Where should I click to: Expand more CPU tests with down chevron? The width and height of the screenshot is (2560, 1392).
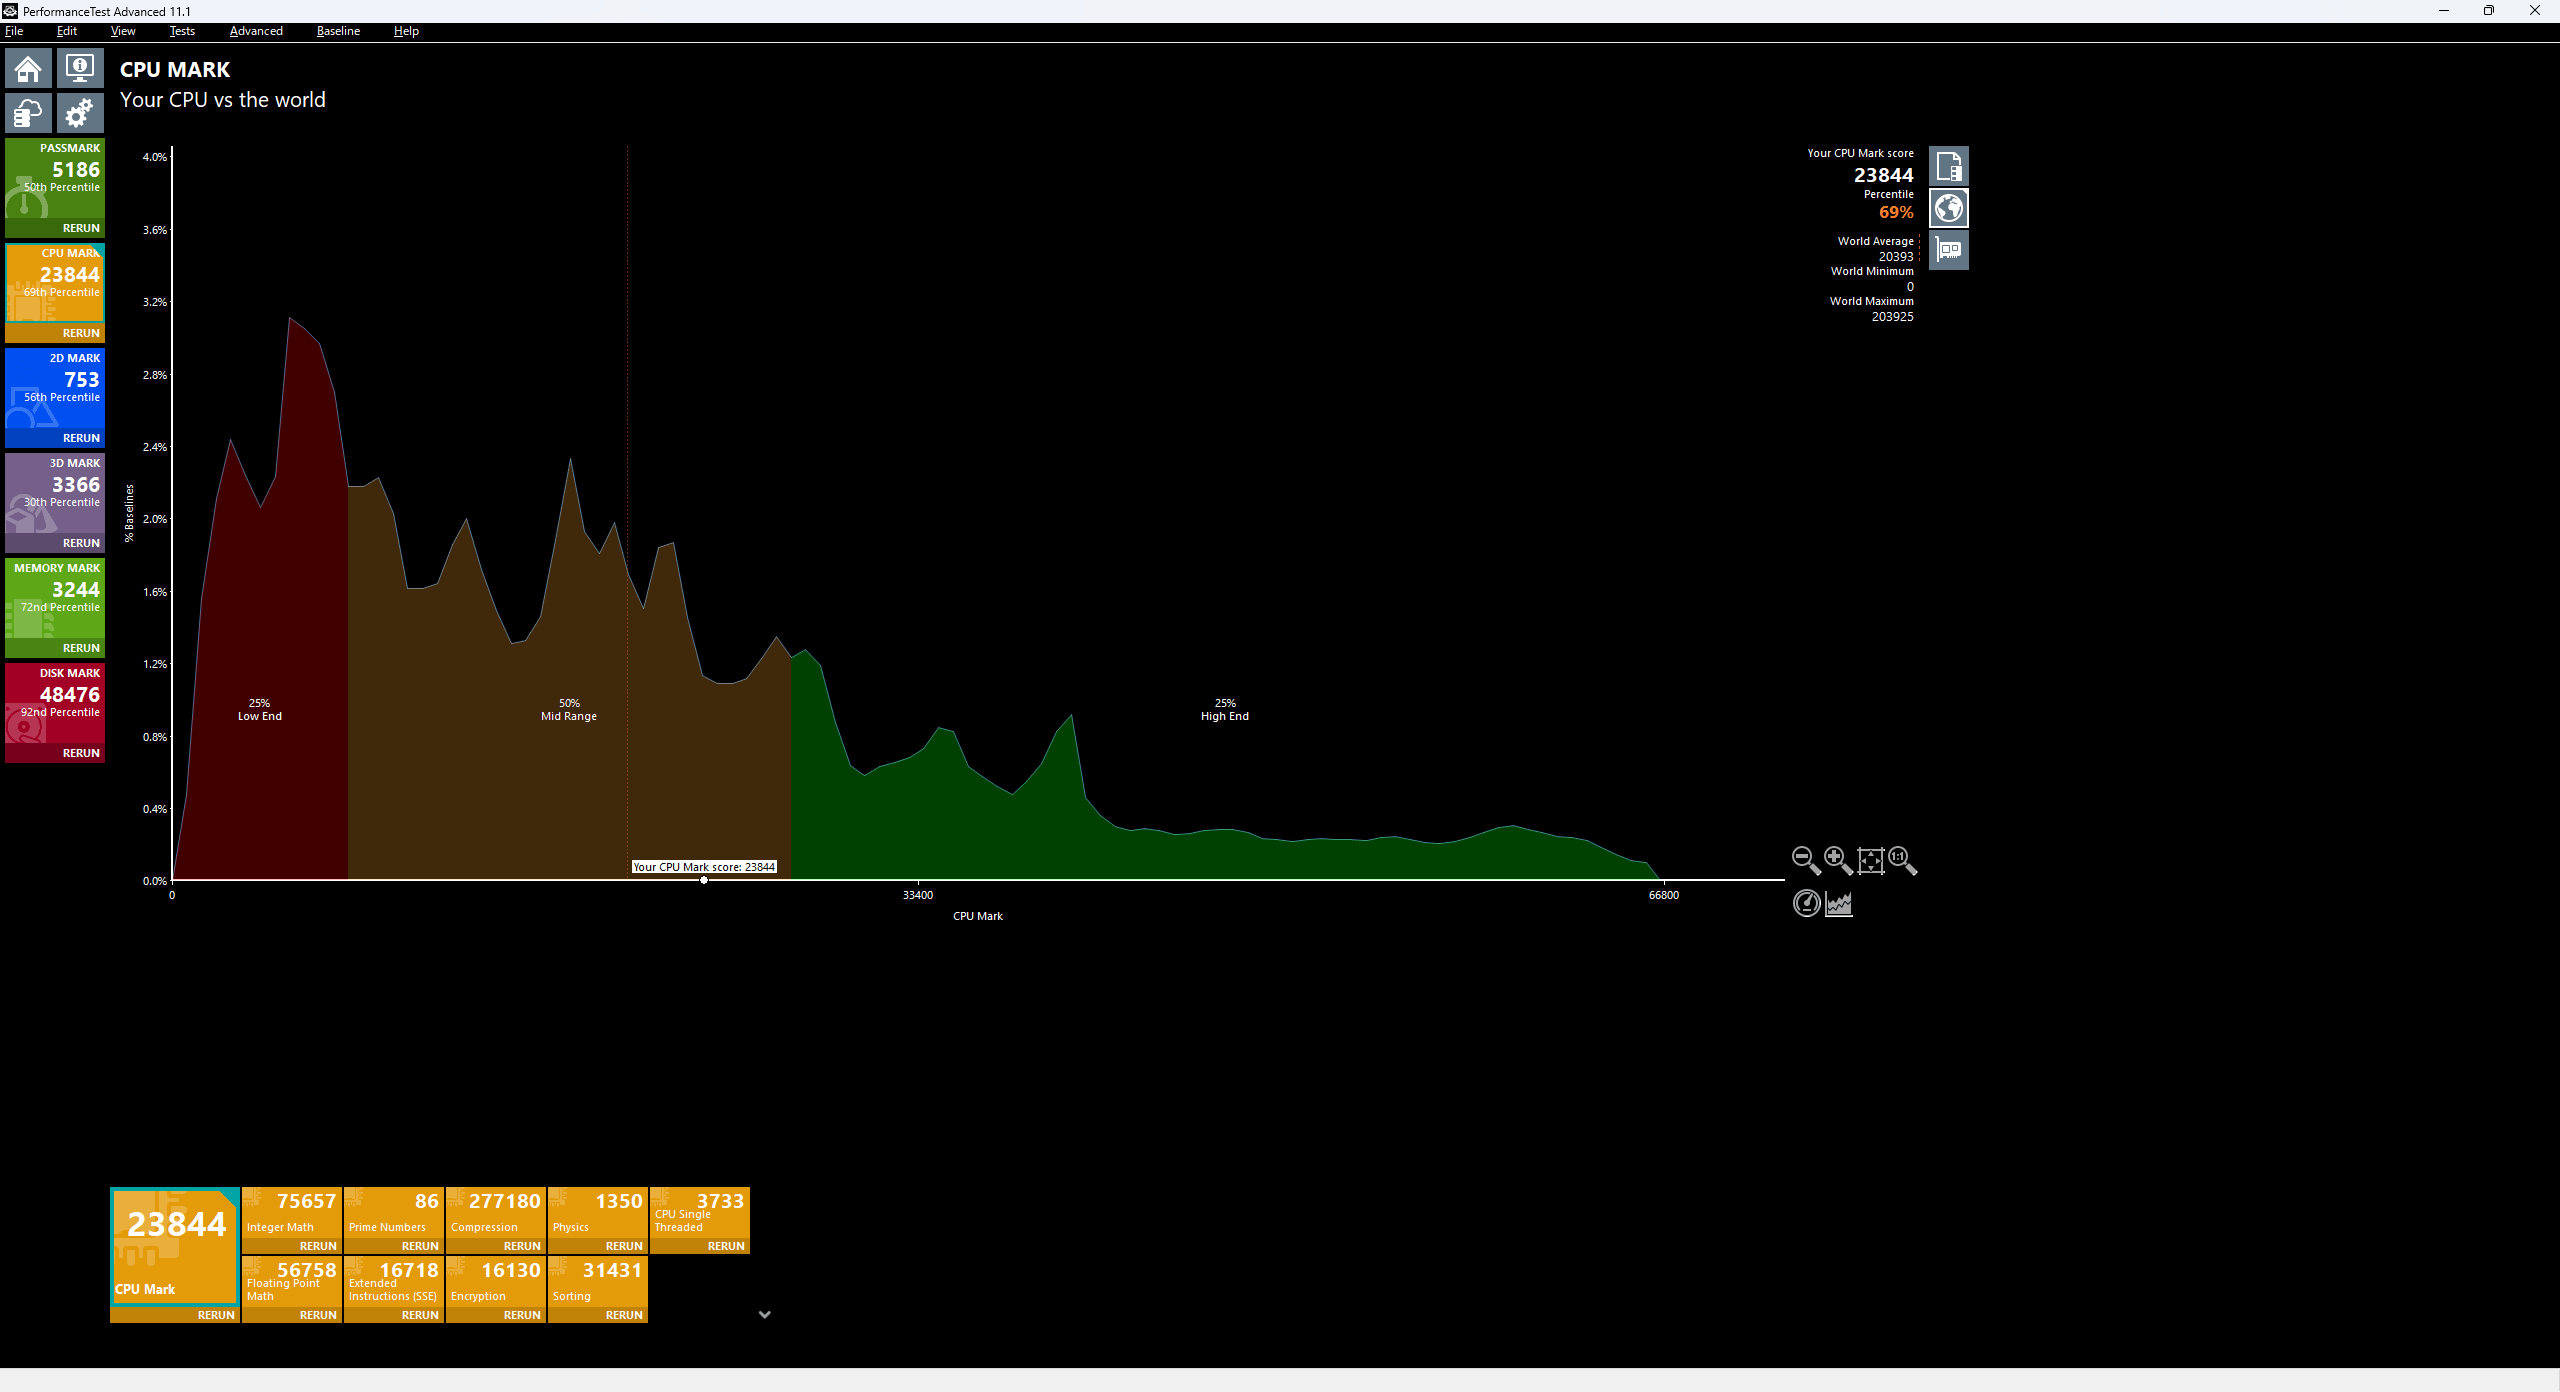click(765, 1315)
